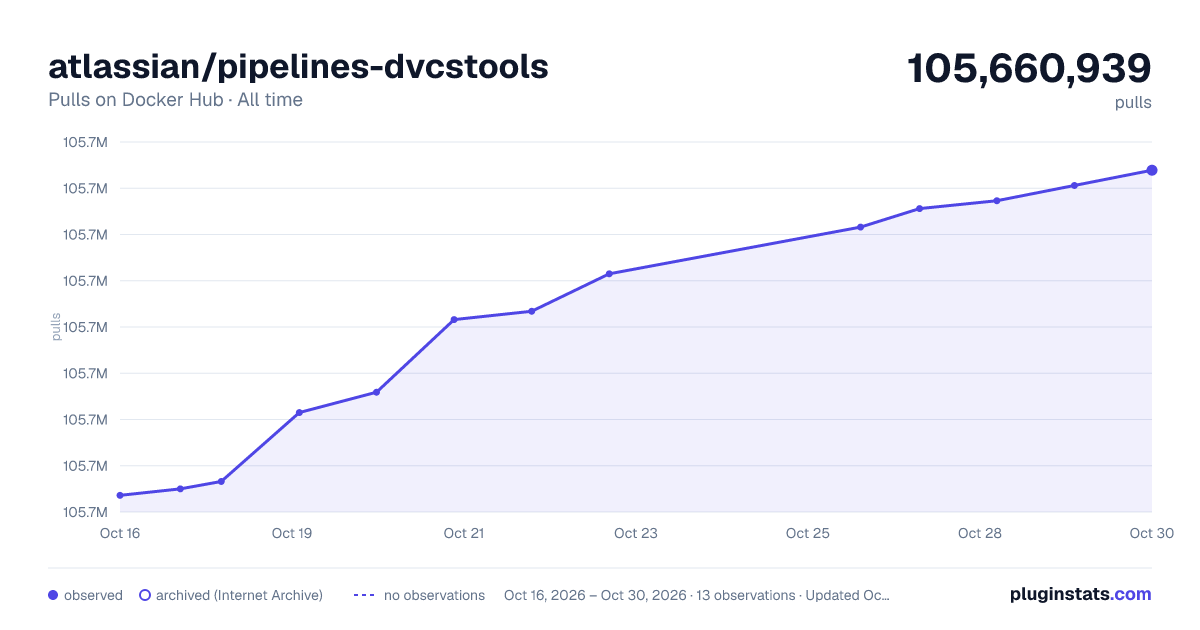Click the 105,660,939 pulls total
This screenshot has height=630, width=1200.
coord(1029,68)
